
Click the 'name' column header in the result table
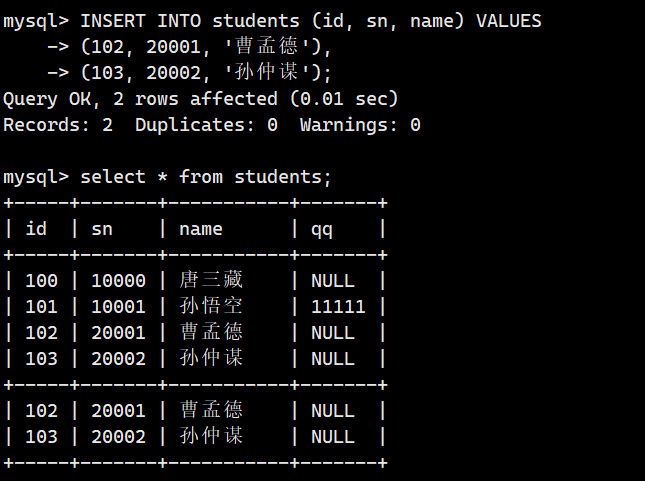pos(201,229)
